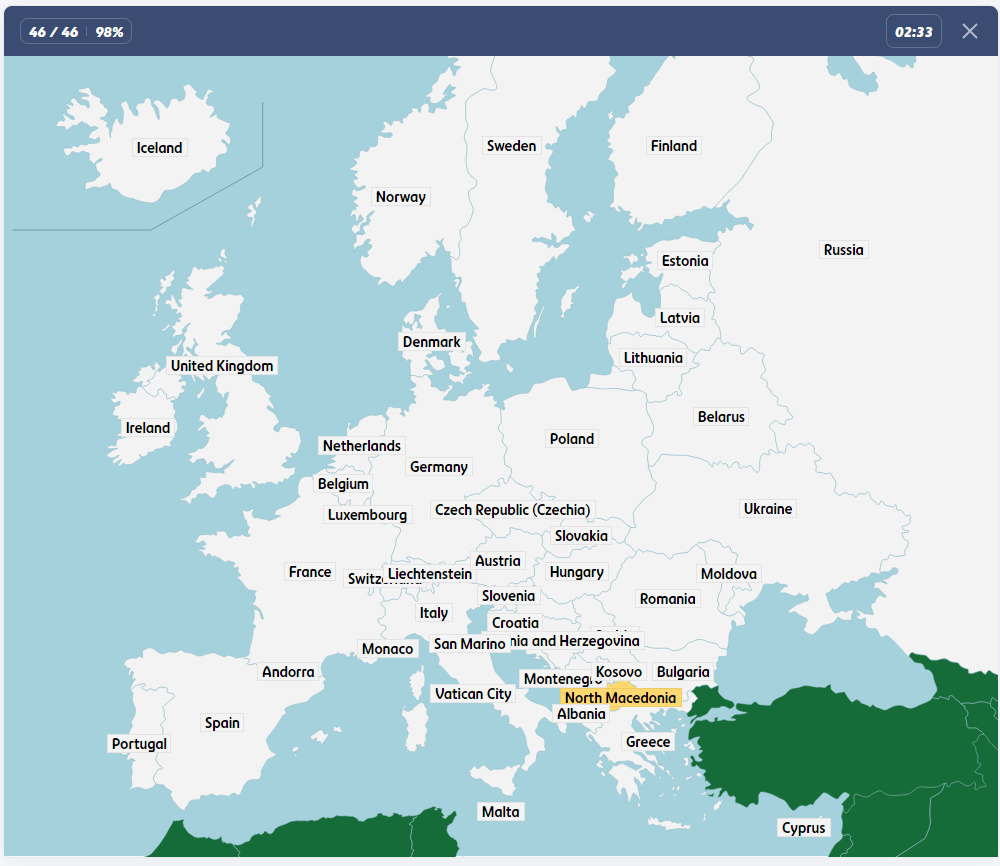Click the Sweden country label
Screen dimensions: 1000x866
(511, 146)
